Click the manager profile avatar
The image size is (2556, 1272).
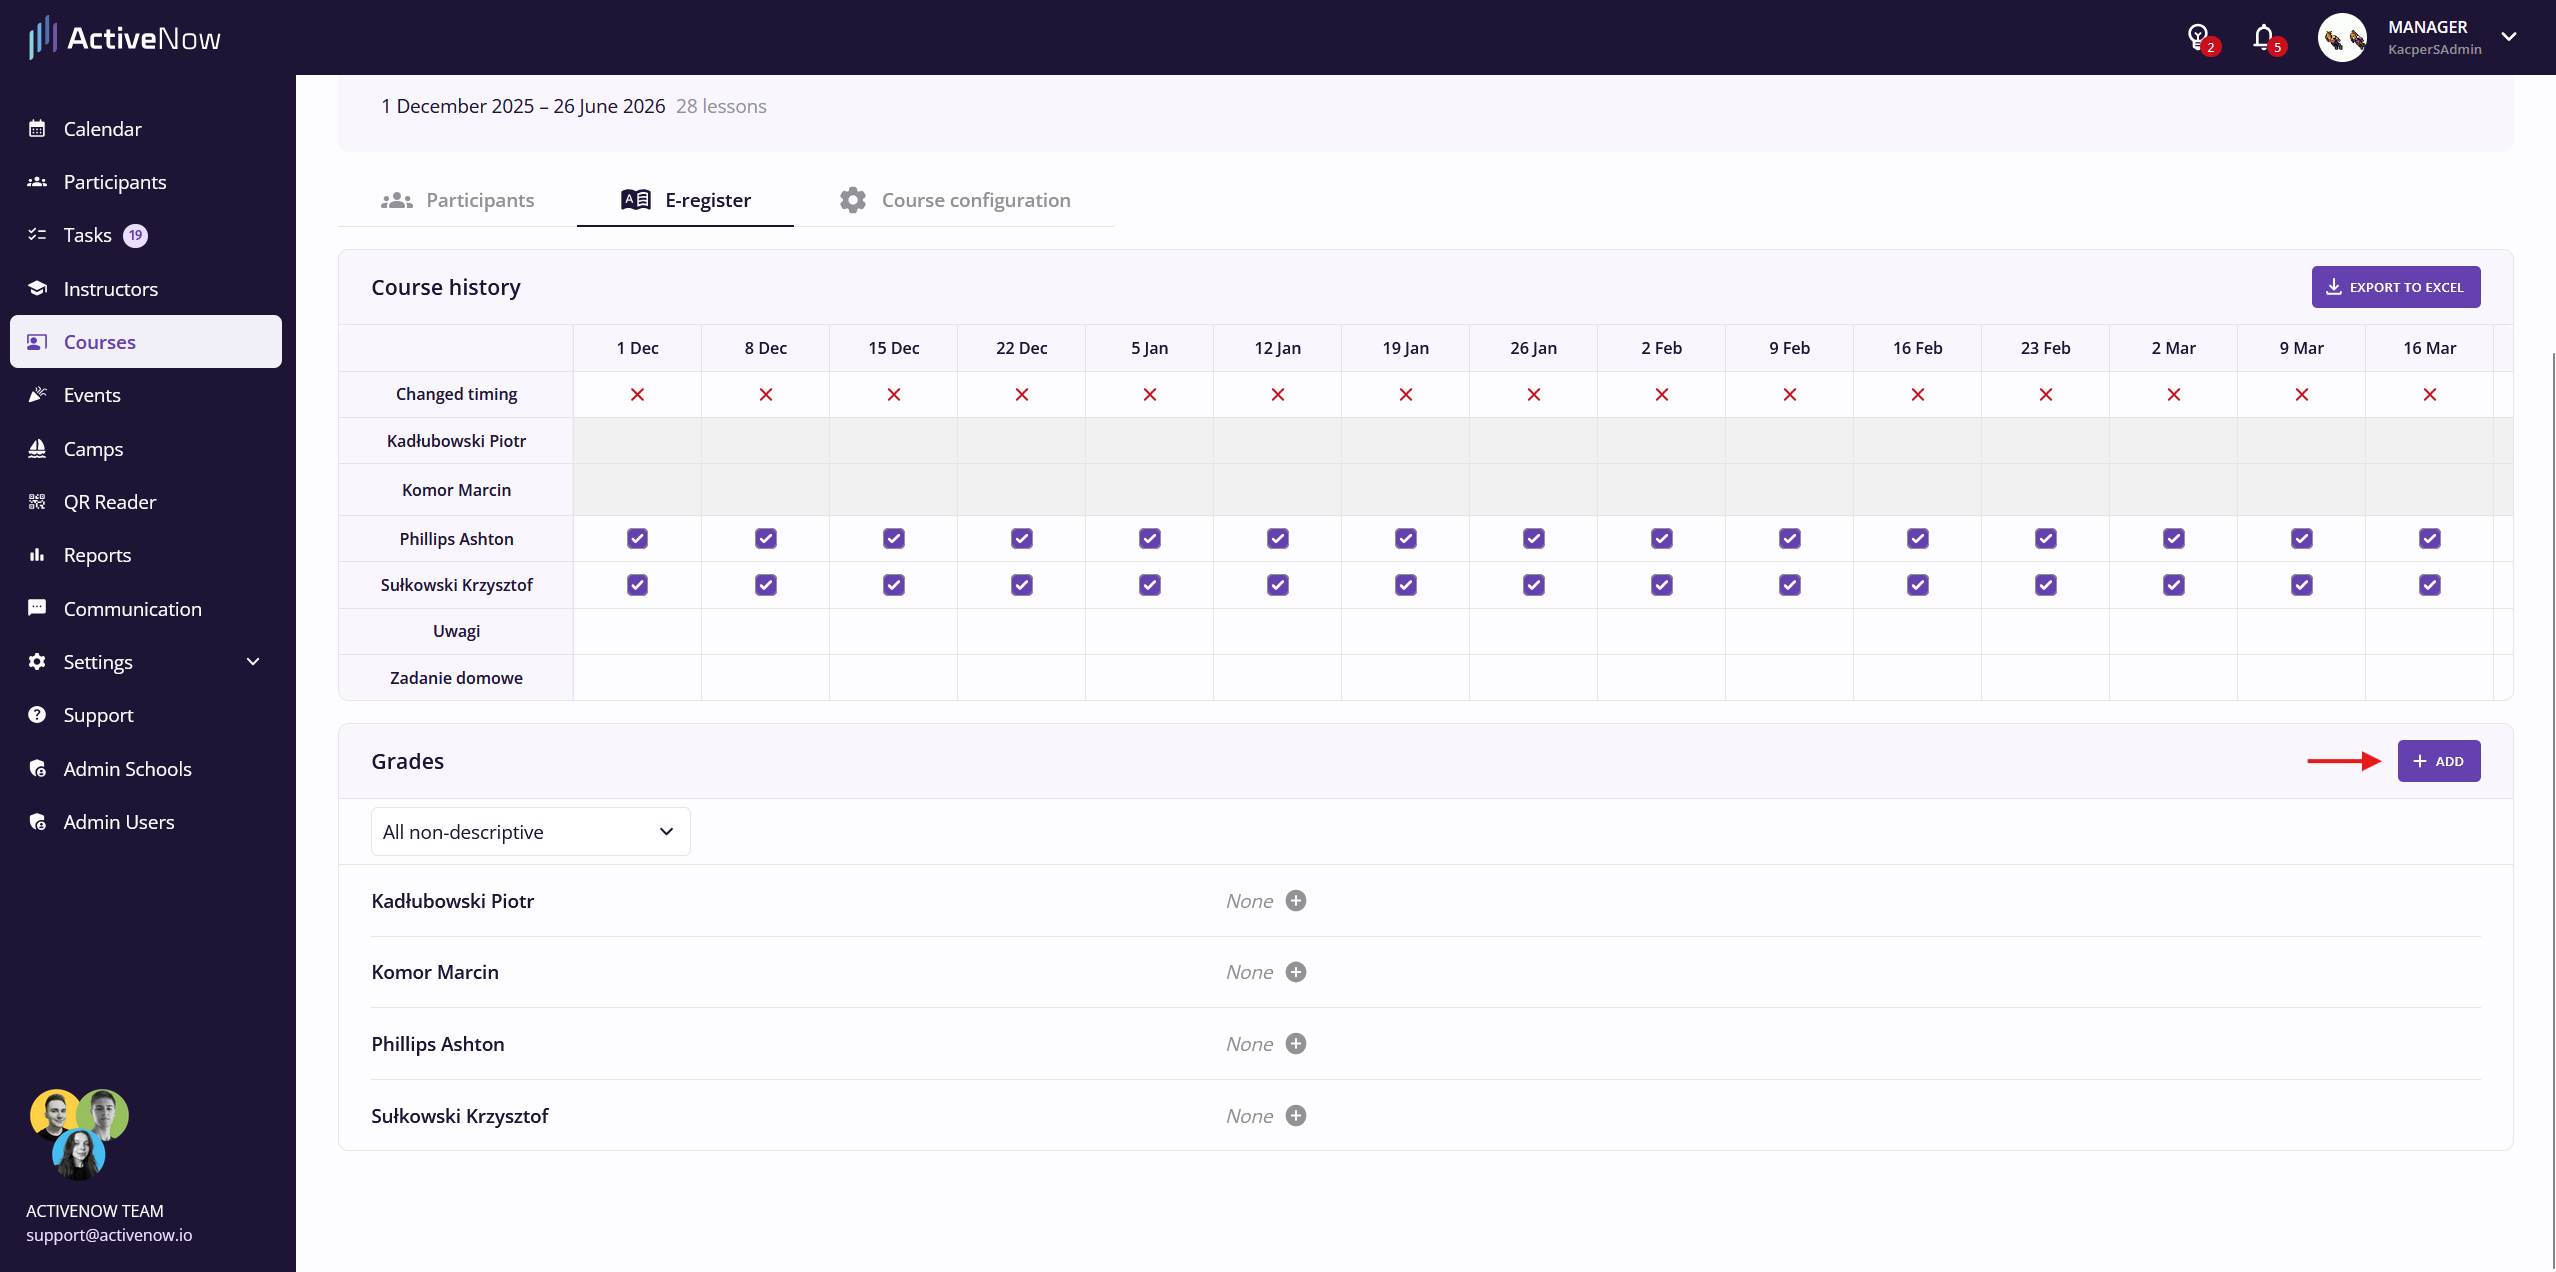(x=2342, y=38)
